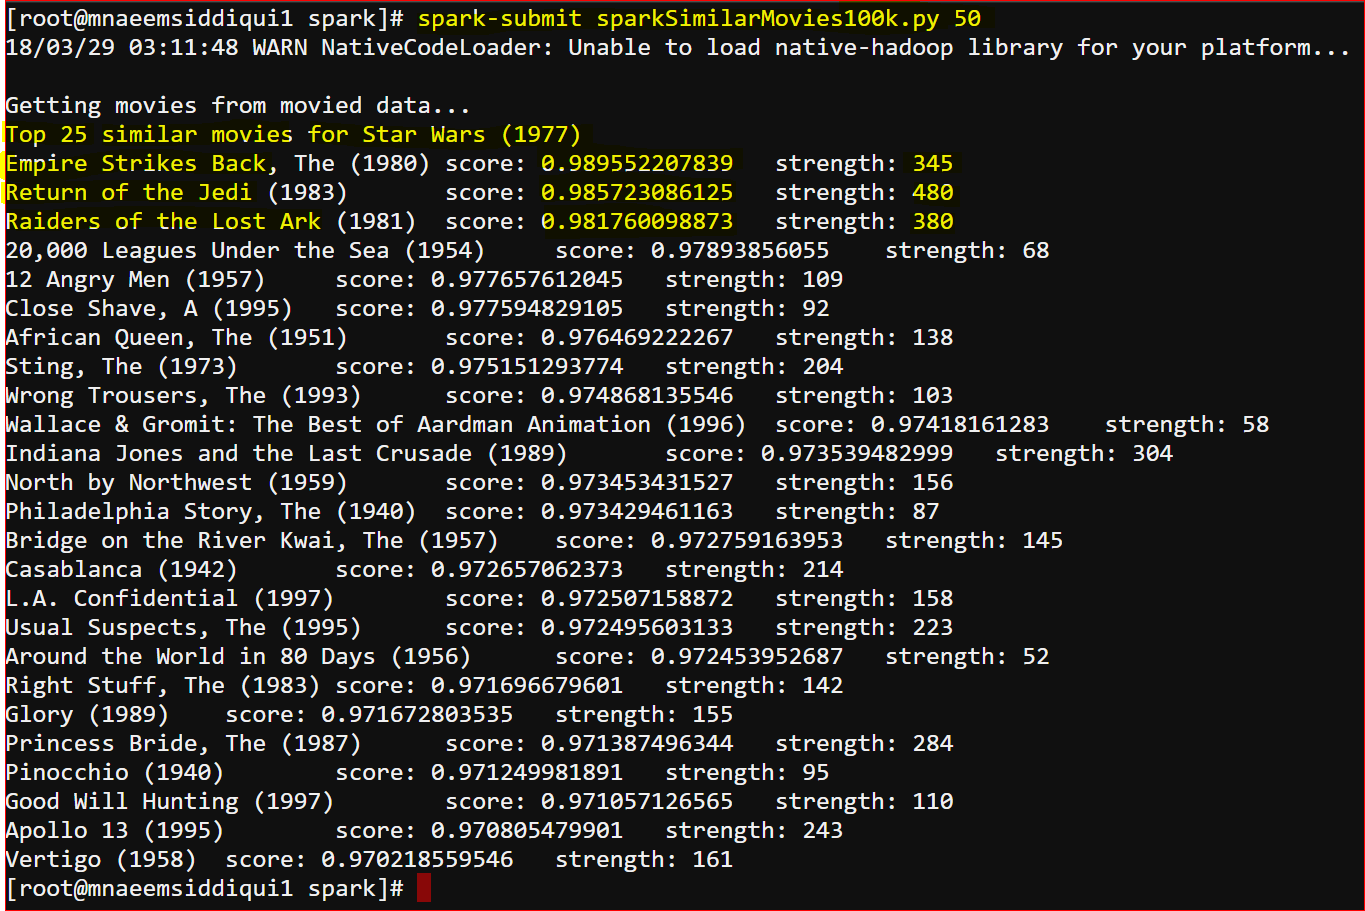Click the red terminal cursor block

coord(424,888)
